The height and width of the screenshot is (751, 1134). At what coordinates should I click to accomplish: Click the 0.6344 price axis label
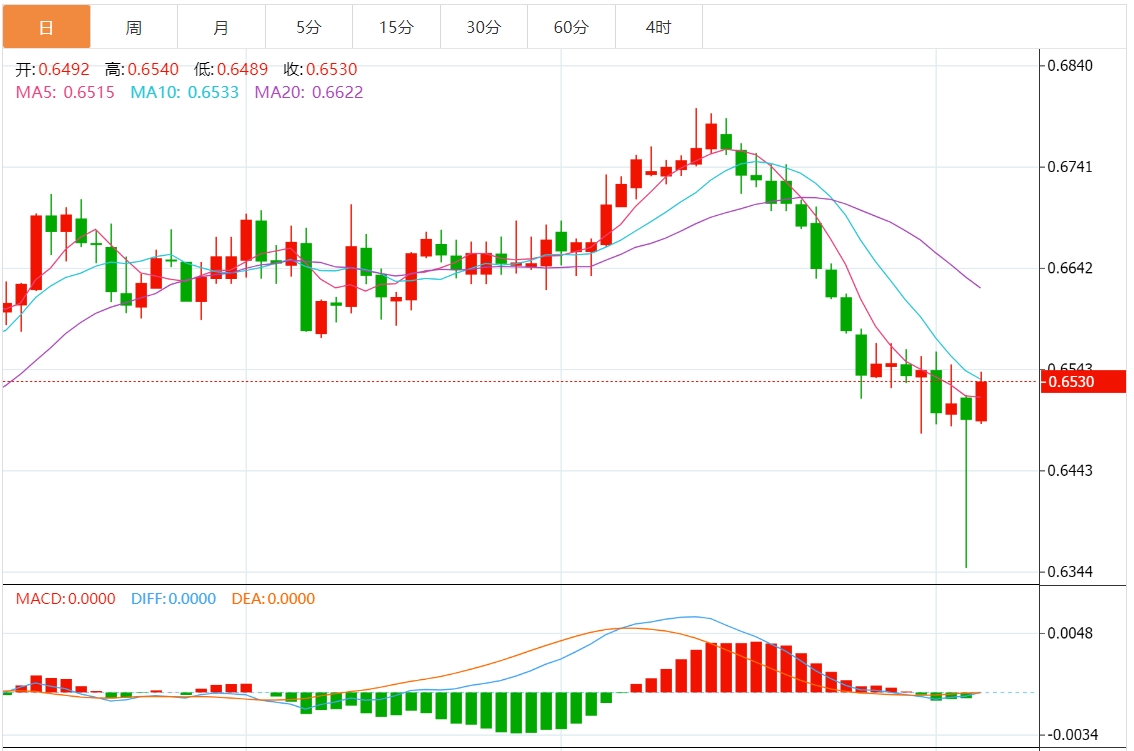click(x=1070, y=572)
